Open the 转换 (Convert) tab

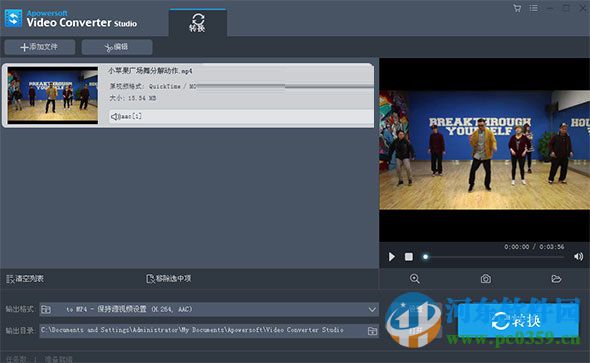(198, 23)
